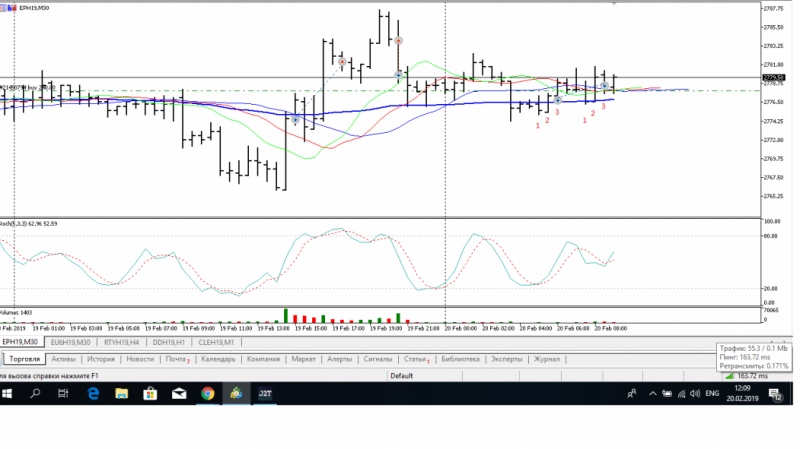Screen dimensions: 800x449
Task: Switch the ENG input language indicator
Action: [x=712, y=393]
